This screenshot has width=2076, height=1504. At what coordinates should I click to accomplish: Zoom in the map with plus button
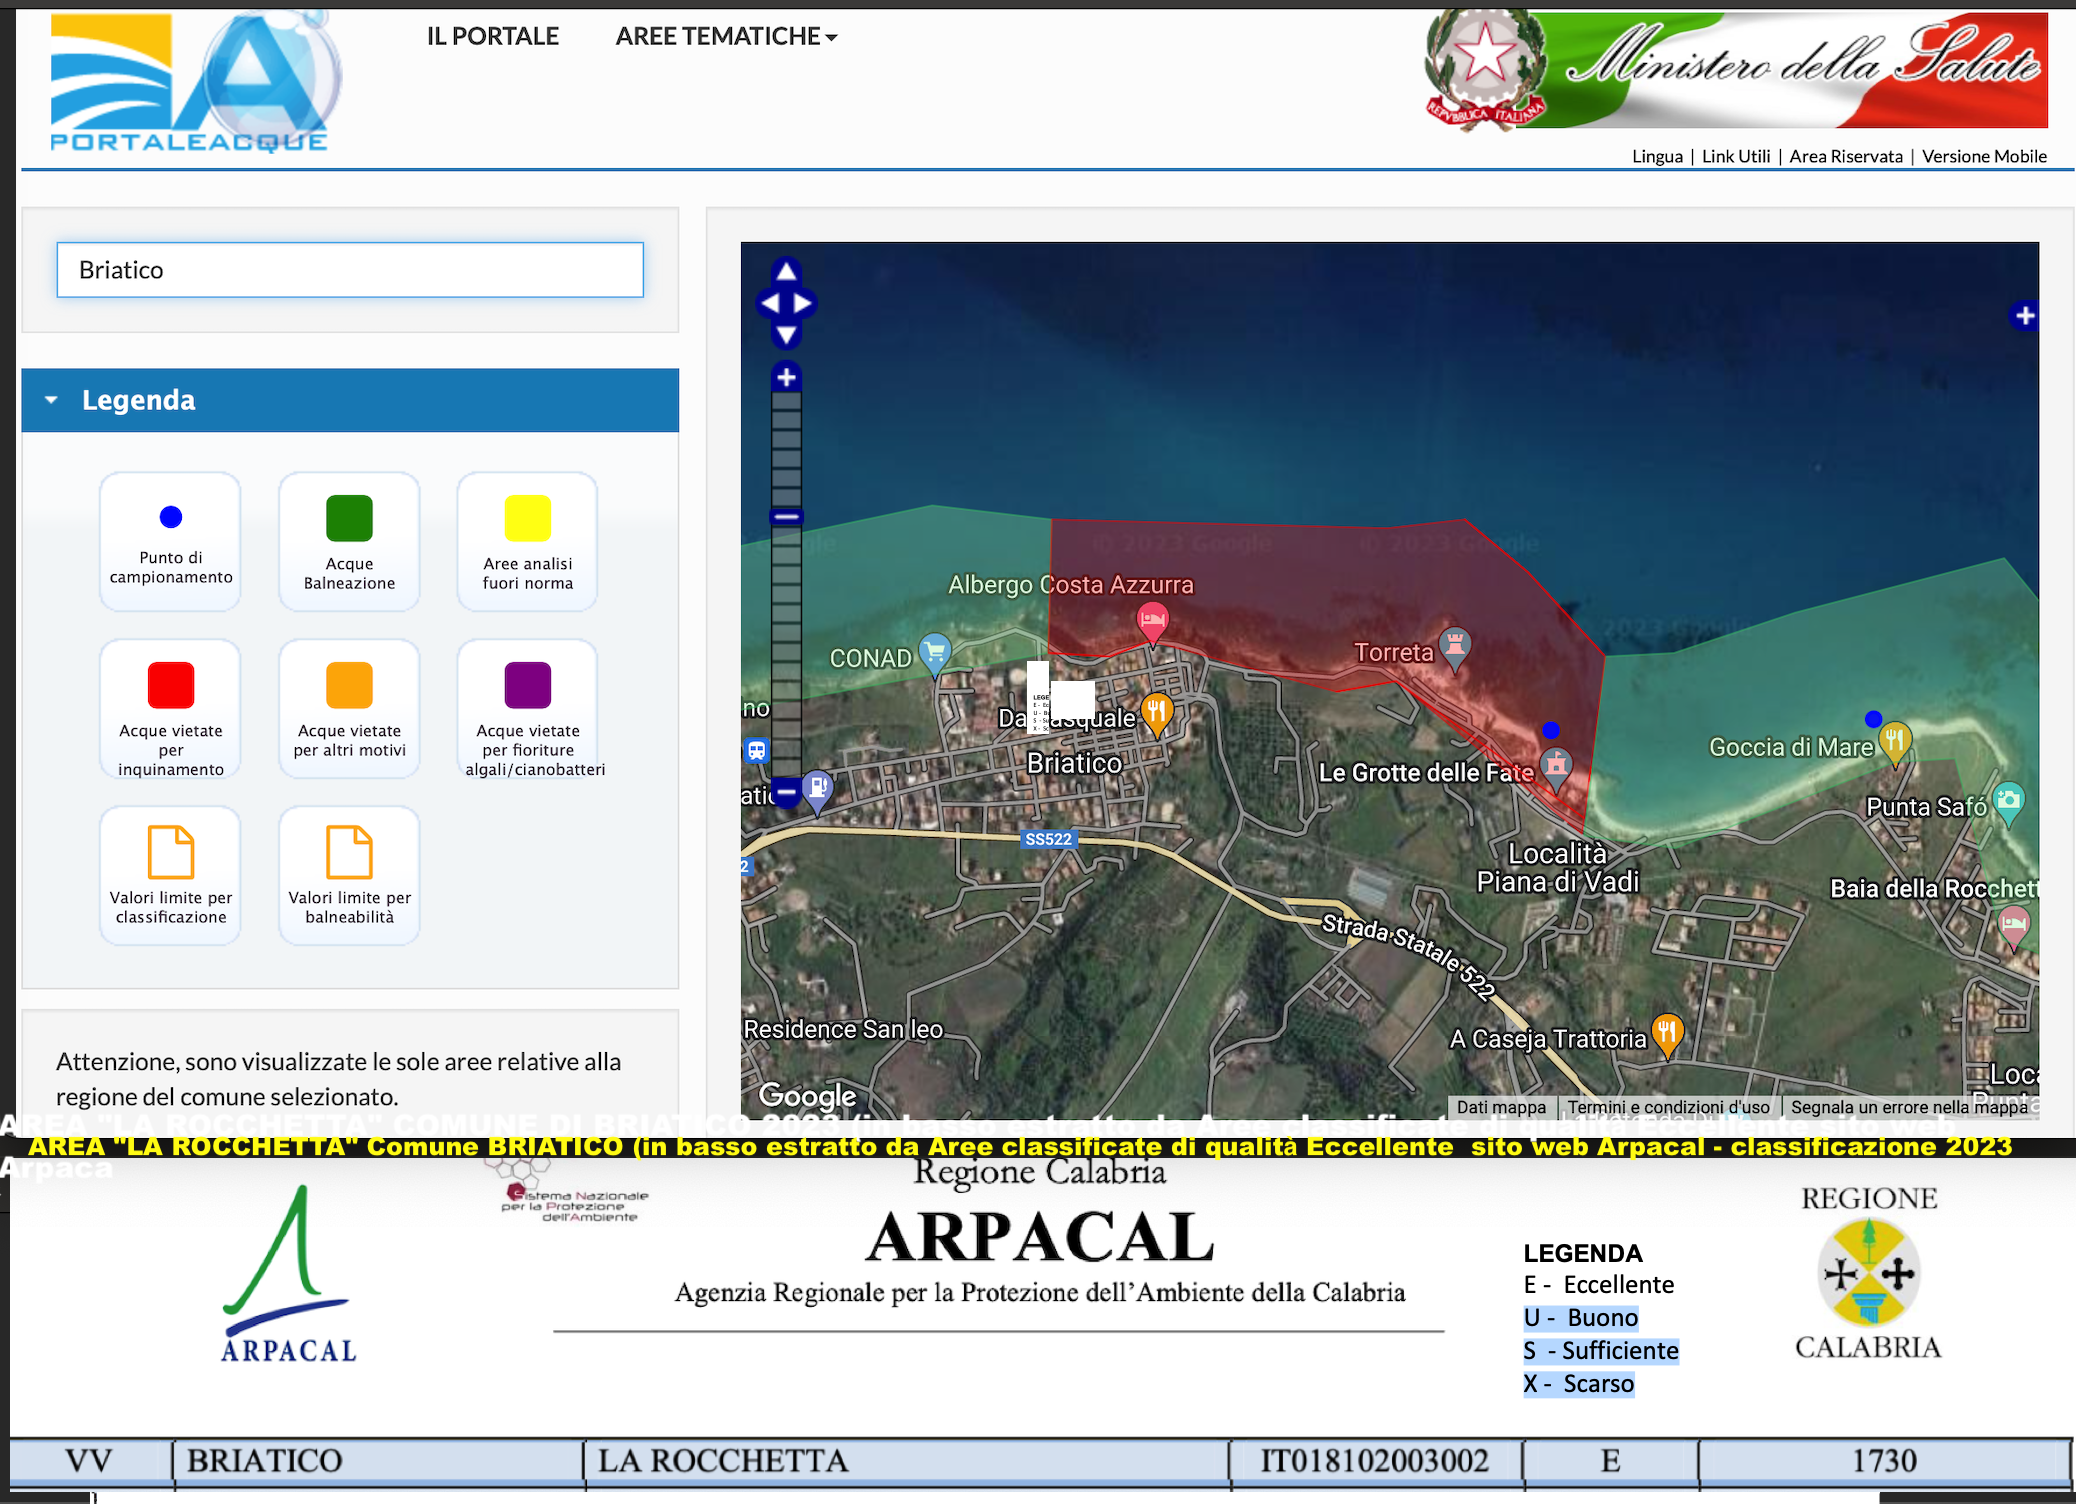pyautogui.click(x=786, y=377)
